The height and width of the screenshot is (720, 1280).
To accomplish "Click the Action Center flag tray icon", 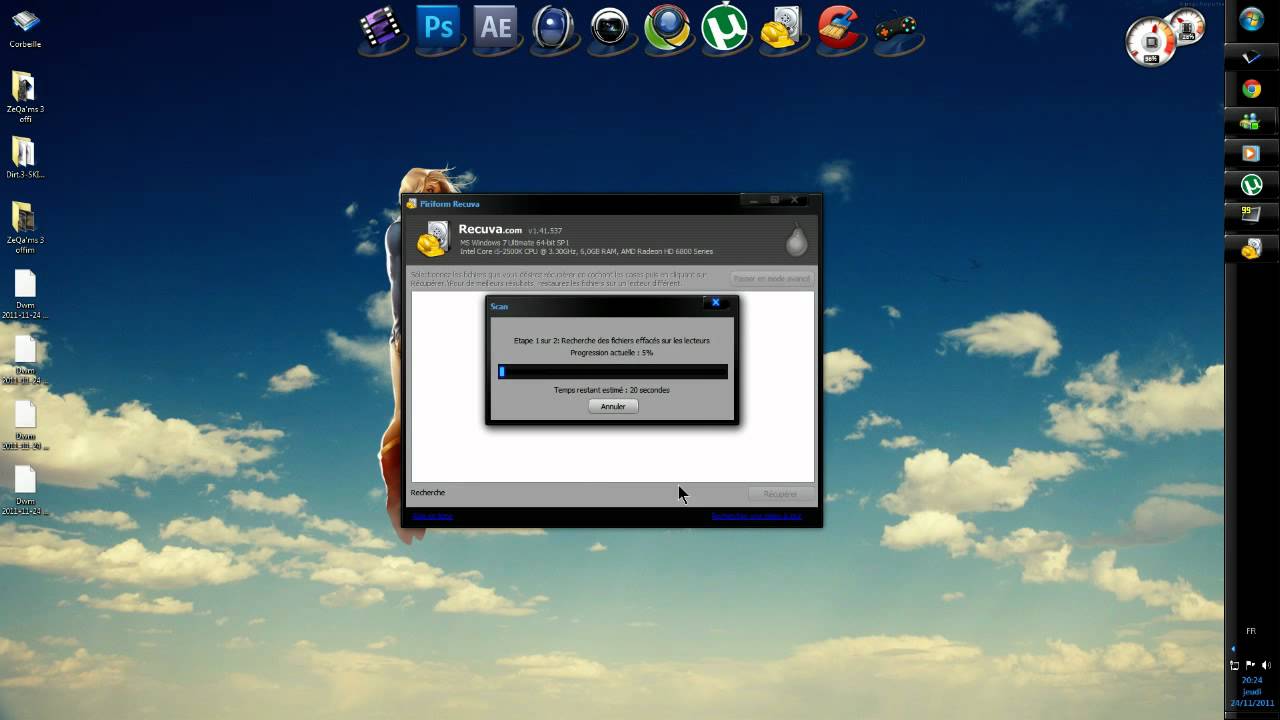I will [x=1250, y=665].
